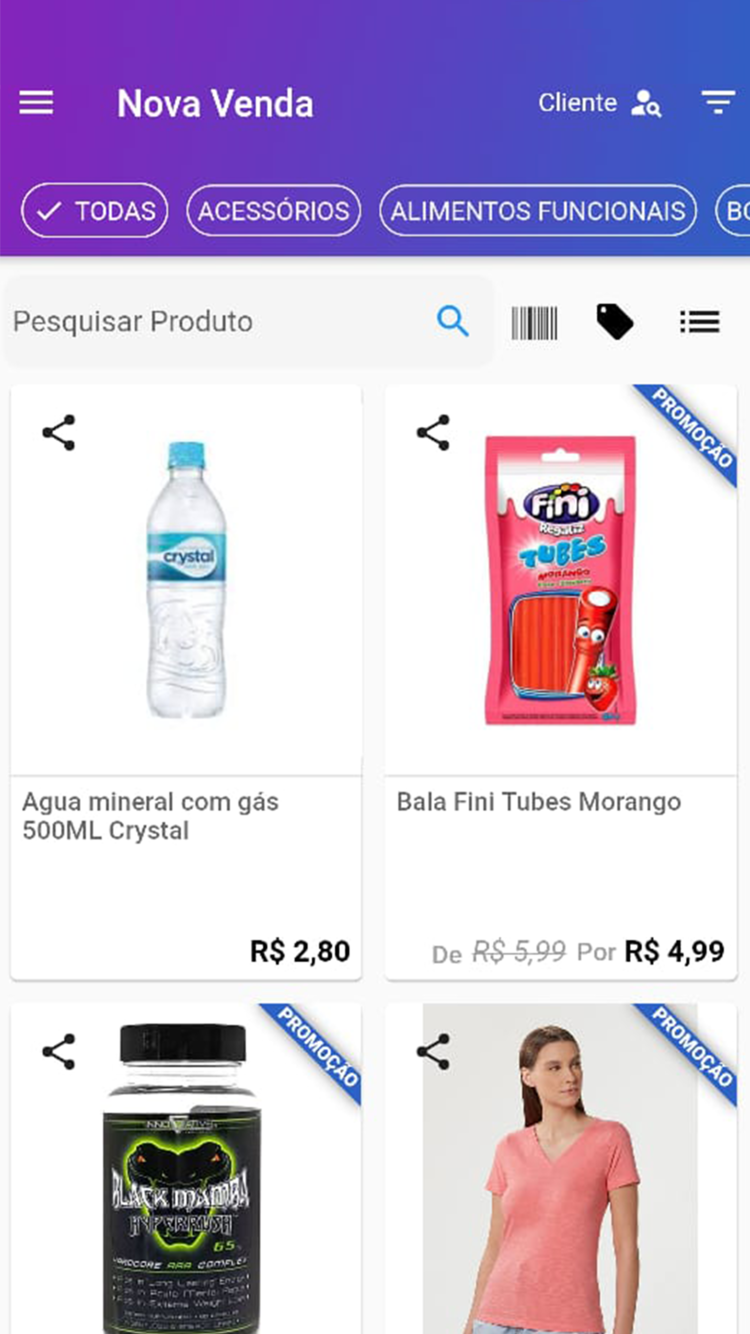This screenshot has height=1334, width=750.
Task: Open the hamburger navigation menu
Action: coord(36,103)
